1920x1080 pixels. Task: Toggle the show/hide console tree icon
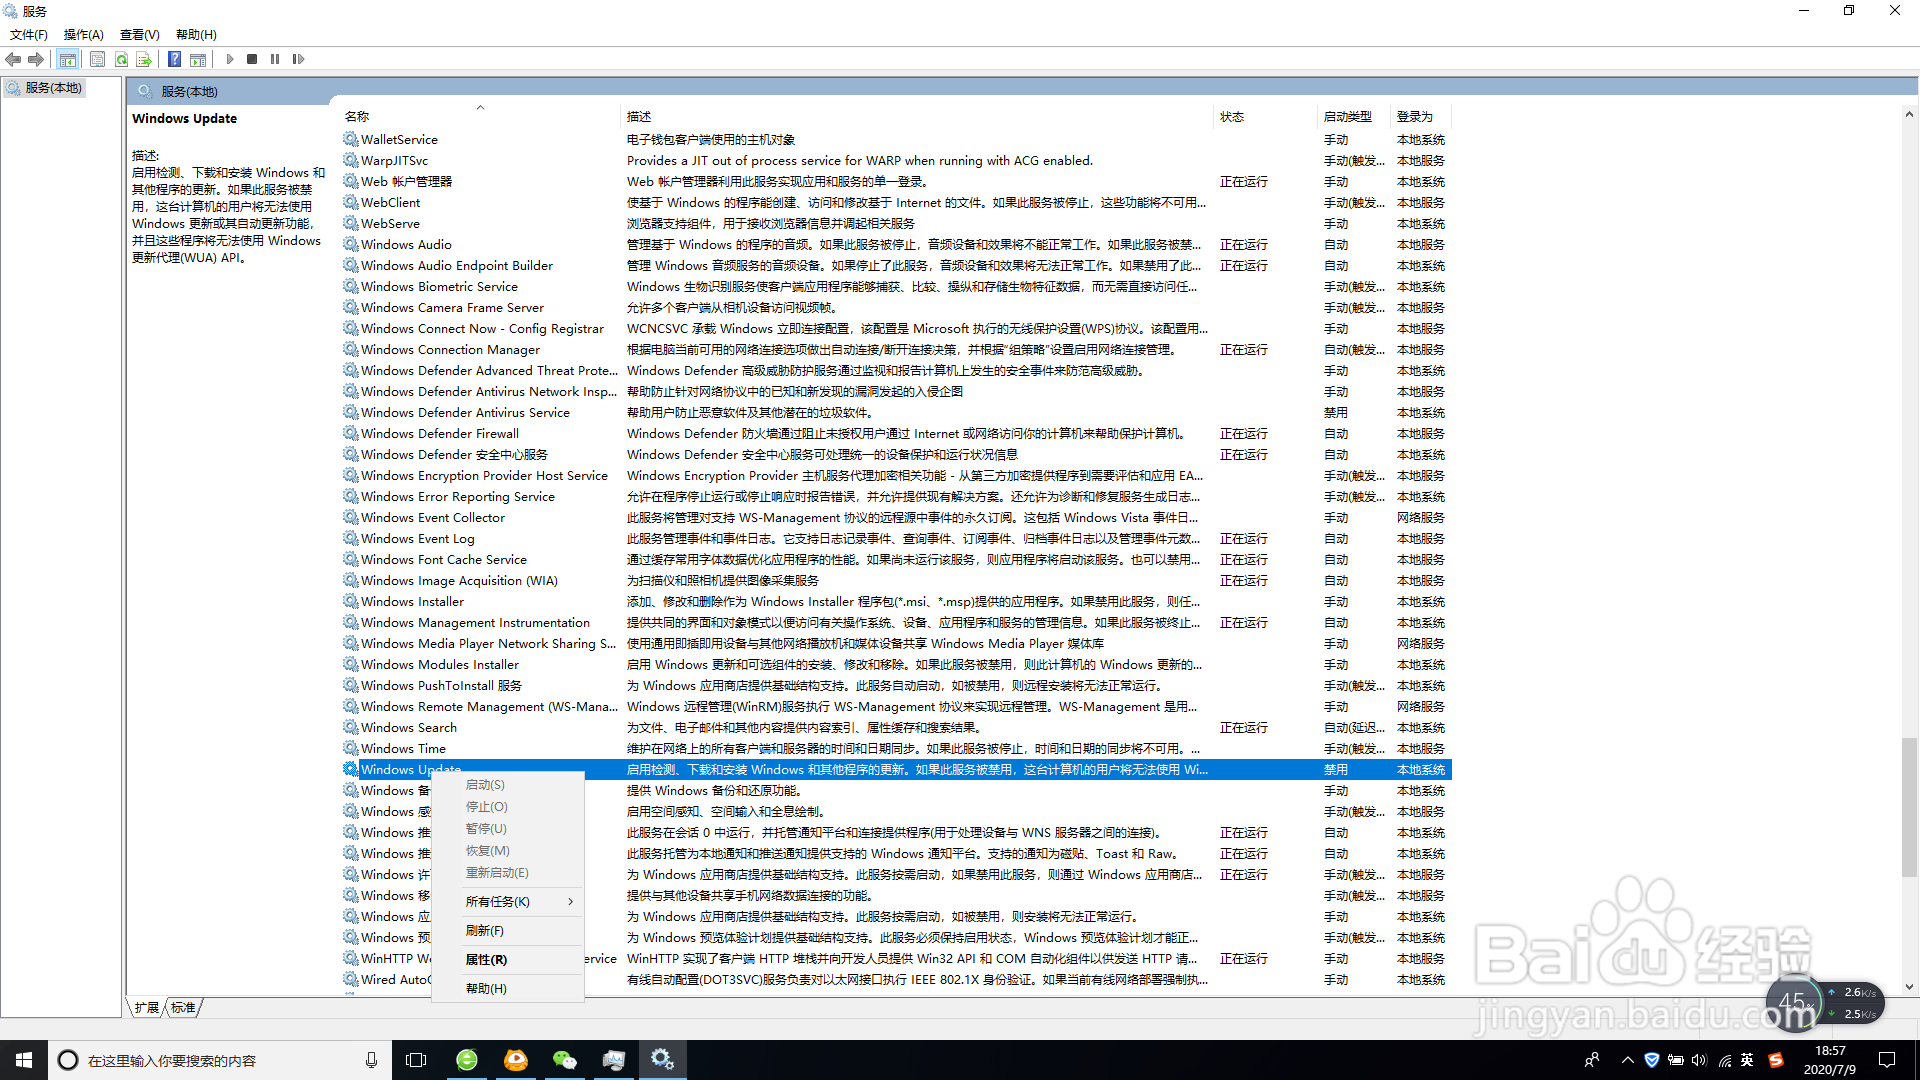67,59
